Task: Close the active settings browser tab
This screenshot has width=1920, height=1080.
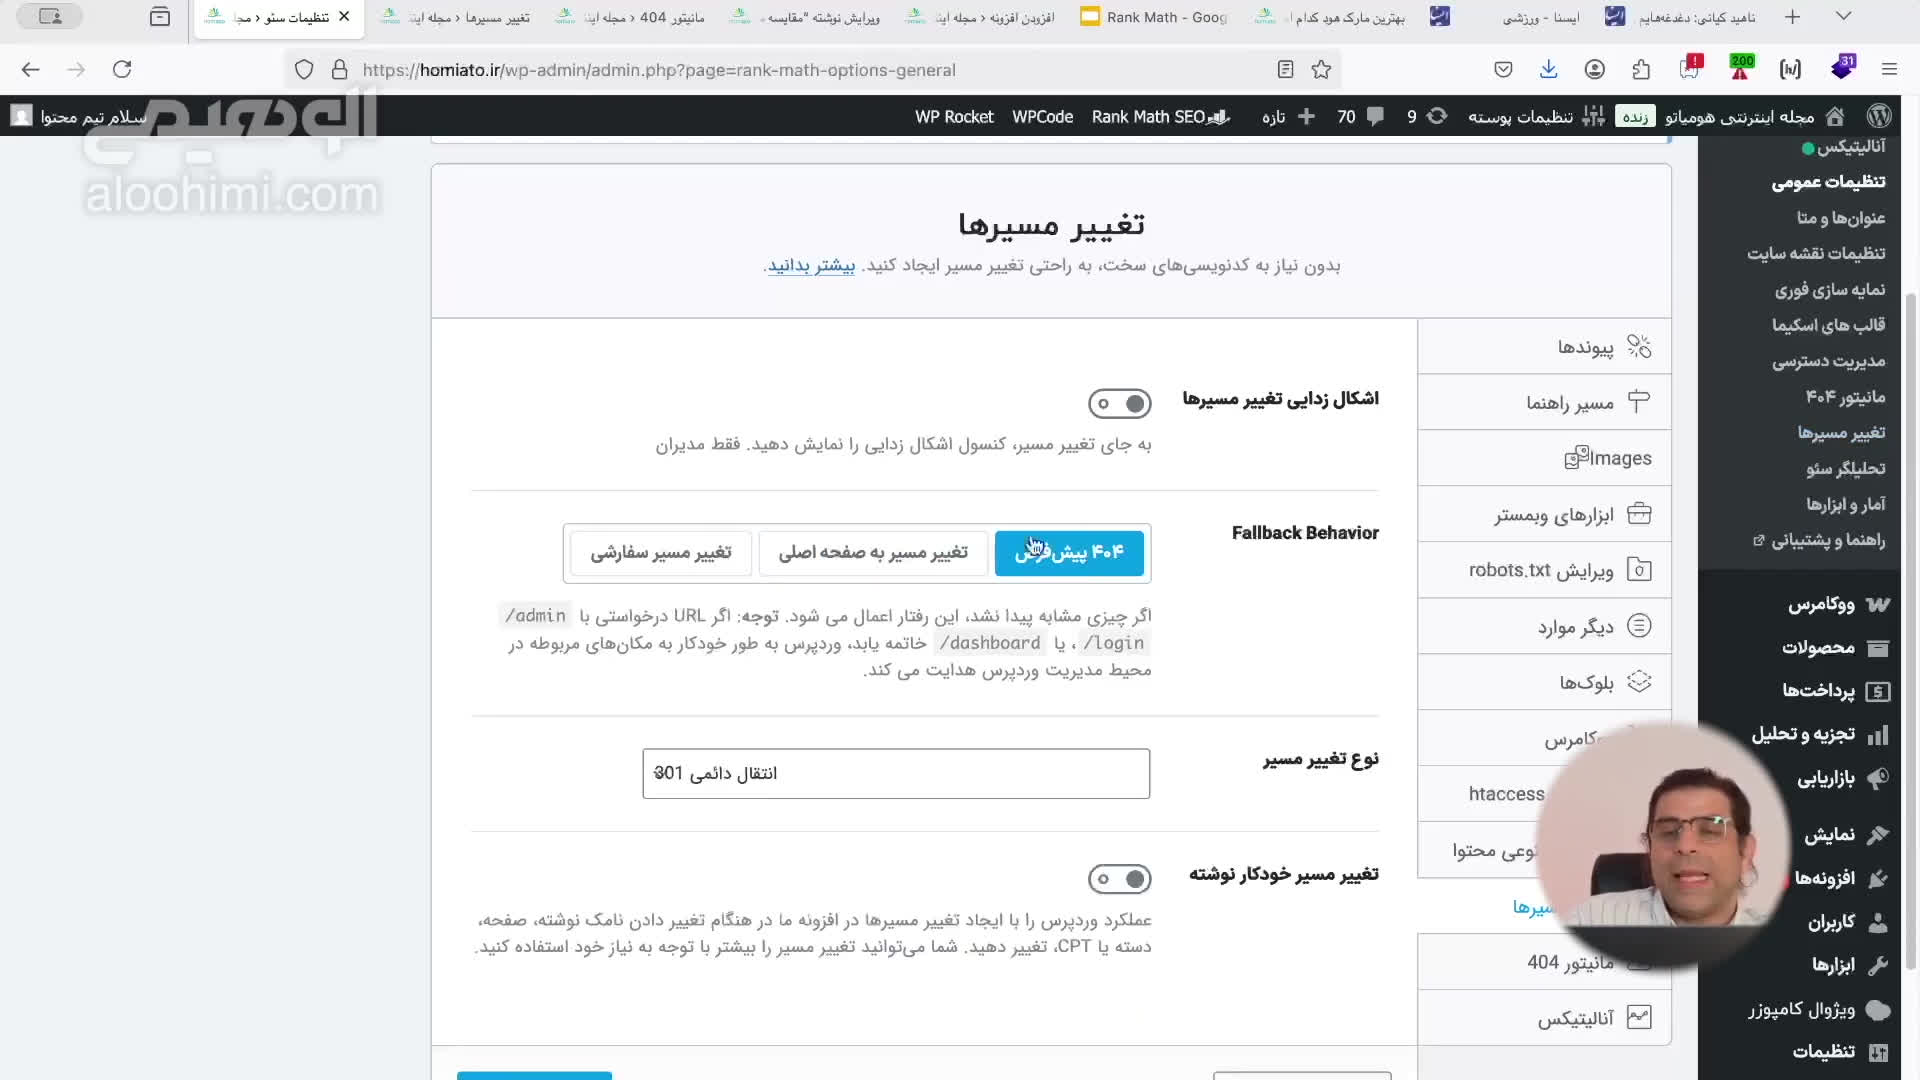Action: (x=344, y=17)
